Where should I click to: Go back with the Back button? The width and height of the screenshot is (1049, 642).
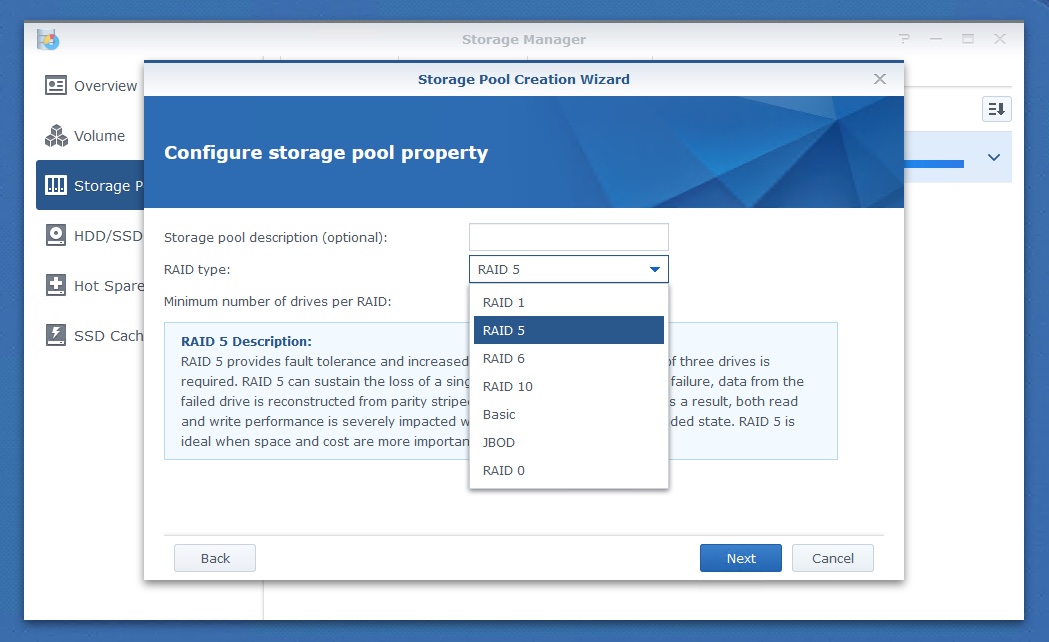coord(215,558)
